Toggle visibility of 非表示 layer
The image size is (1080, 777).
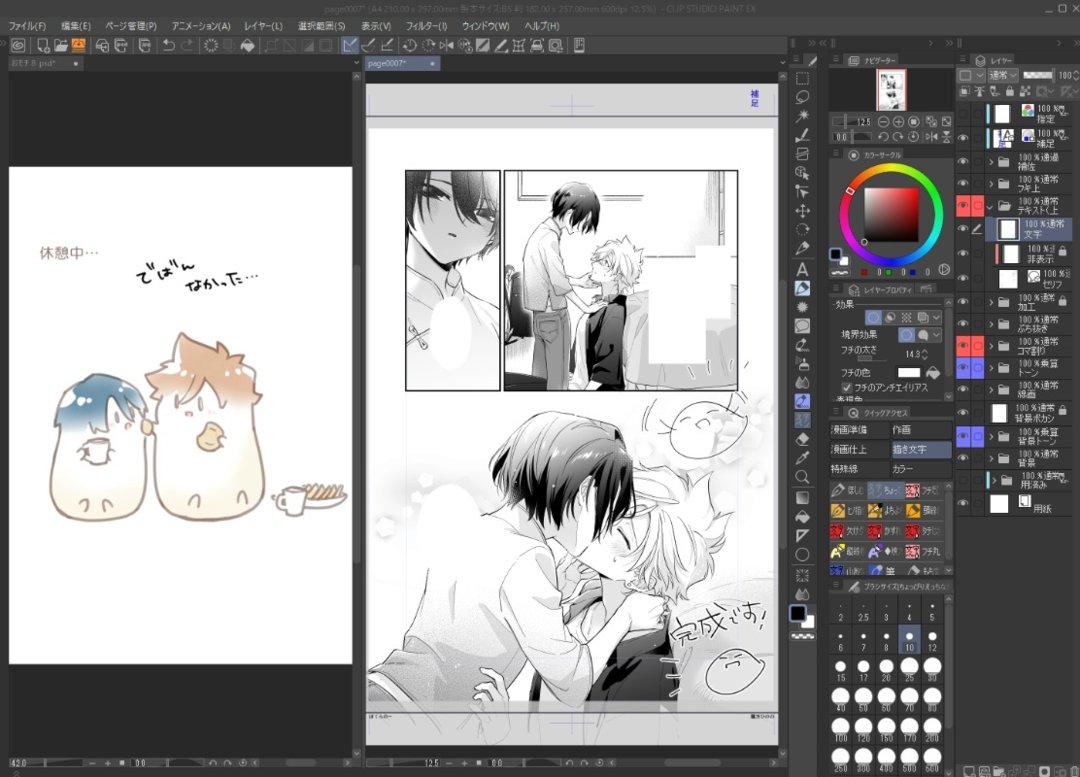click(x=963, y=253)
